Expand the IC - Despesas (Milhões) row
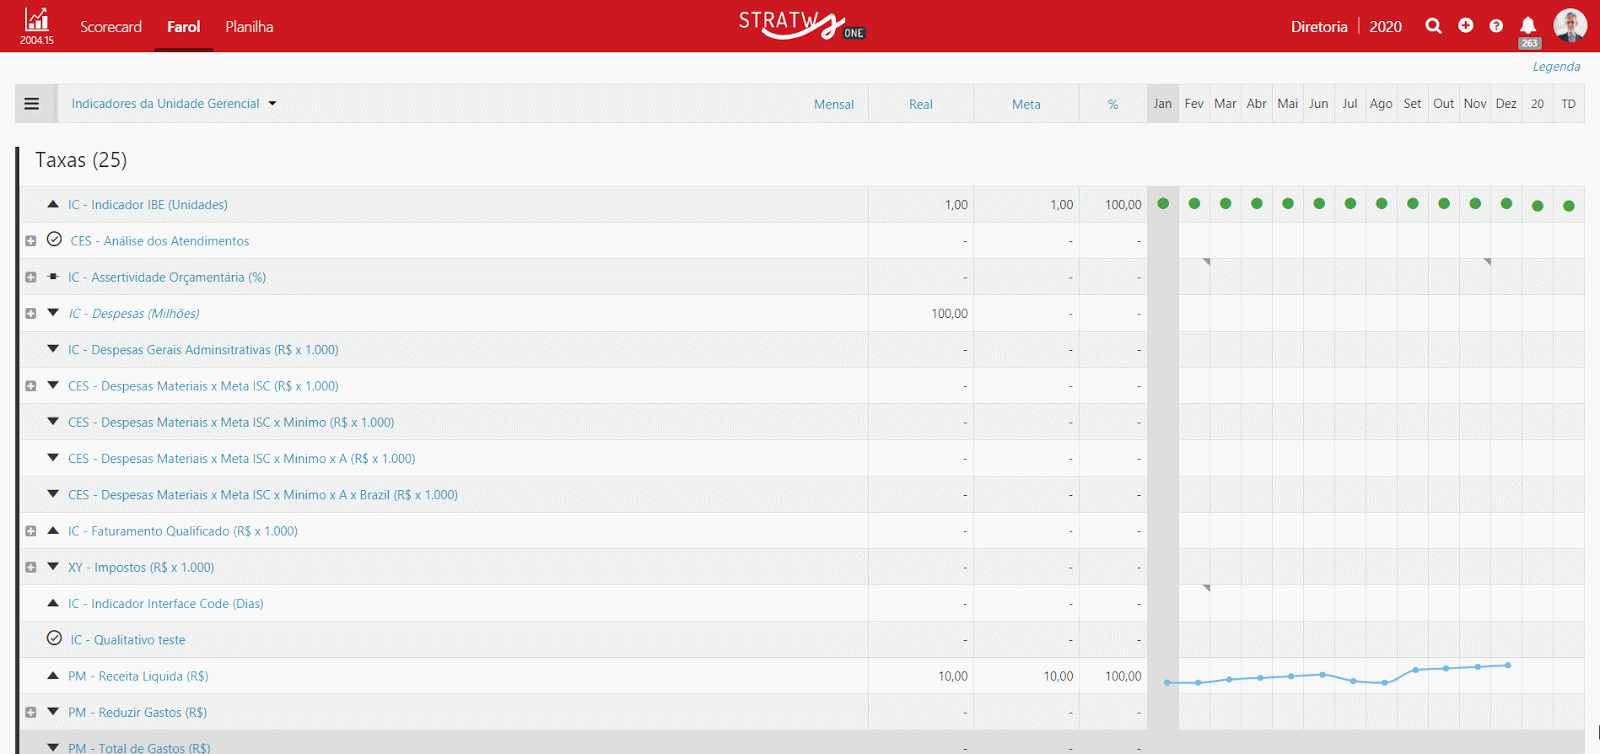Screen dimensions: 1600x754 point(31,313)
